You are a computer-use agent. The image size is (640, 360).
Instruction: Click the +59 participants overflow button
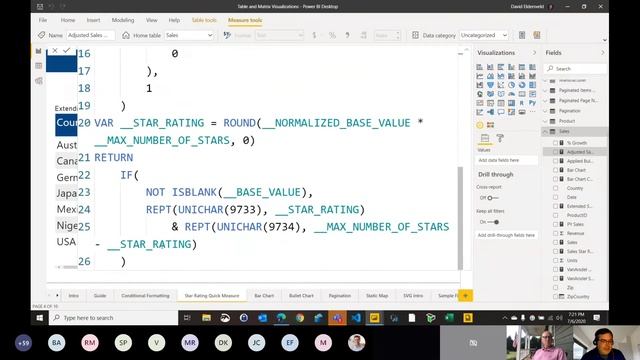tap(23, 343)
